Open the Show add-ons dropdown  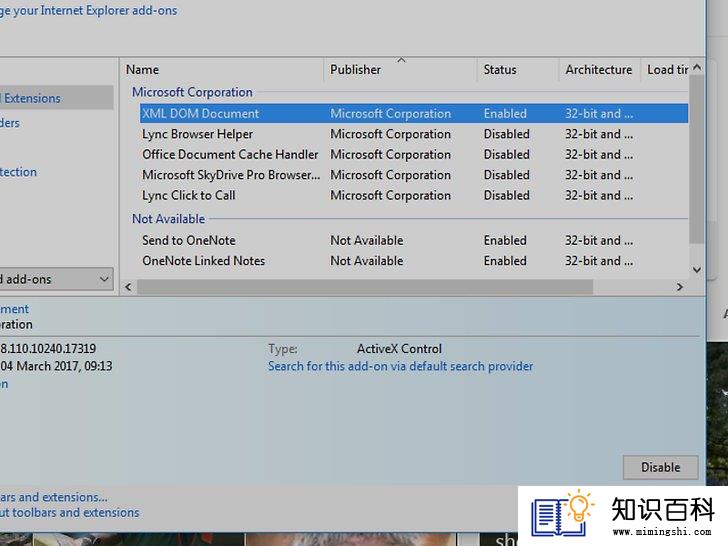56,279
